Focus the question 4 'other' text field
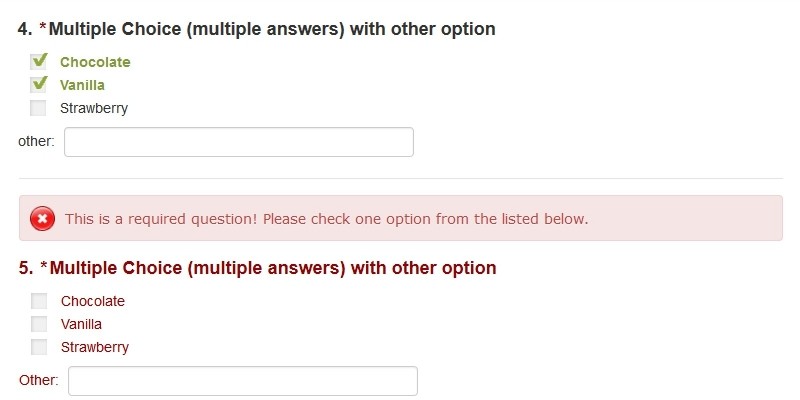 [x=238, y=142]
